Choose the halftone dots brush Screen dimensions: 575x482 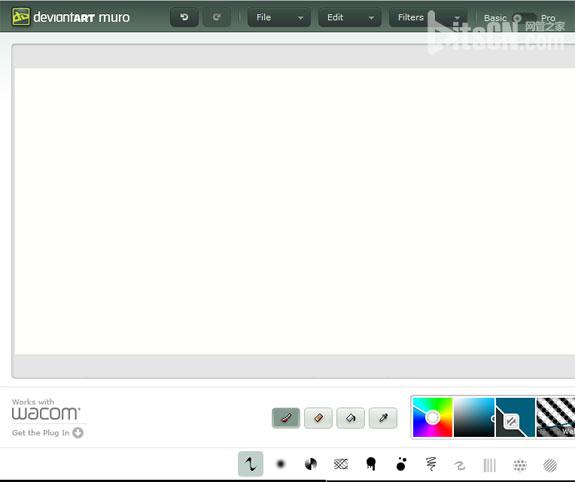[x=520, y=465]
